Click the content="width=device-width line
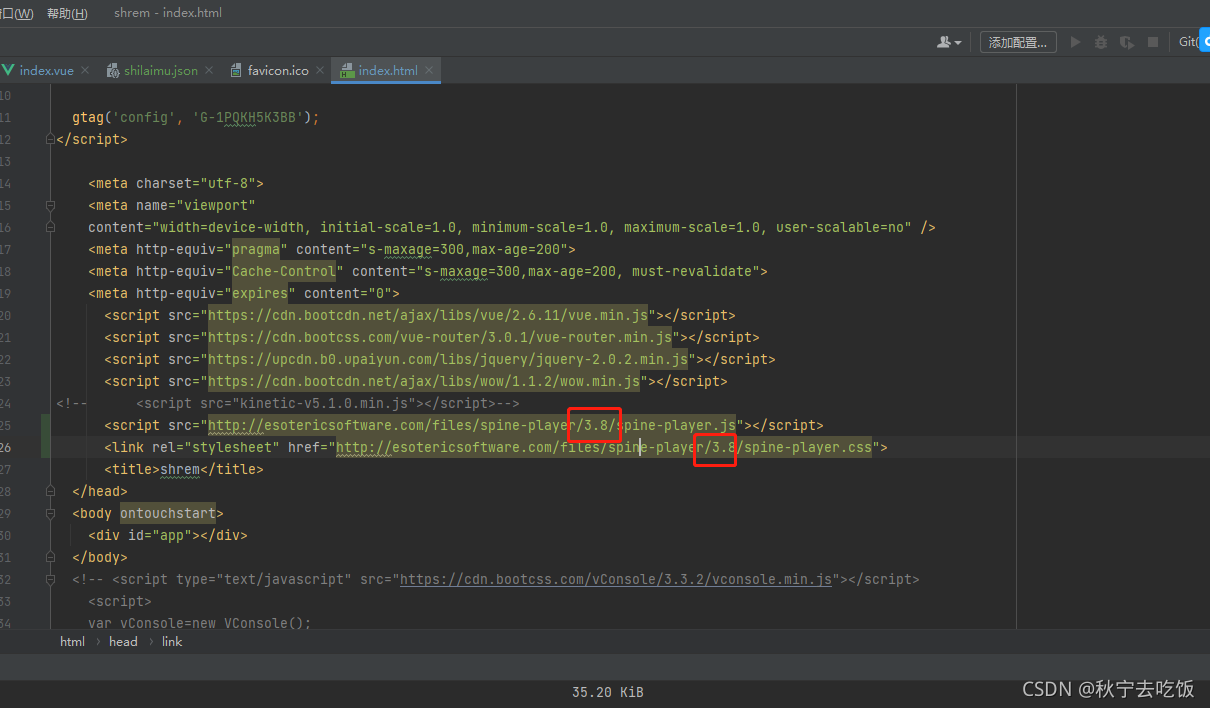Image resolution: width=1210 pixels, height=708 pixels. (x=512, y=227)
